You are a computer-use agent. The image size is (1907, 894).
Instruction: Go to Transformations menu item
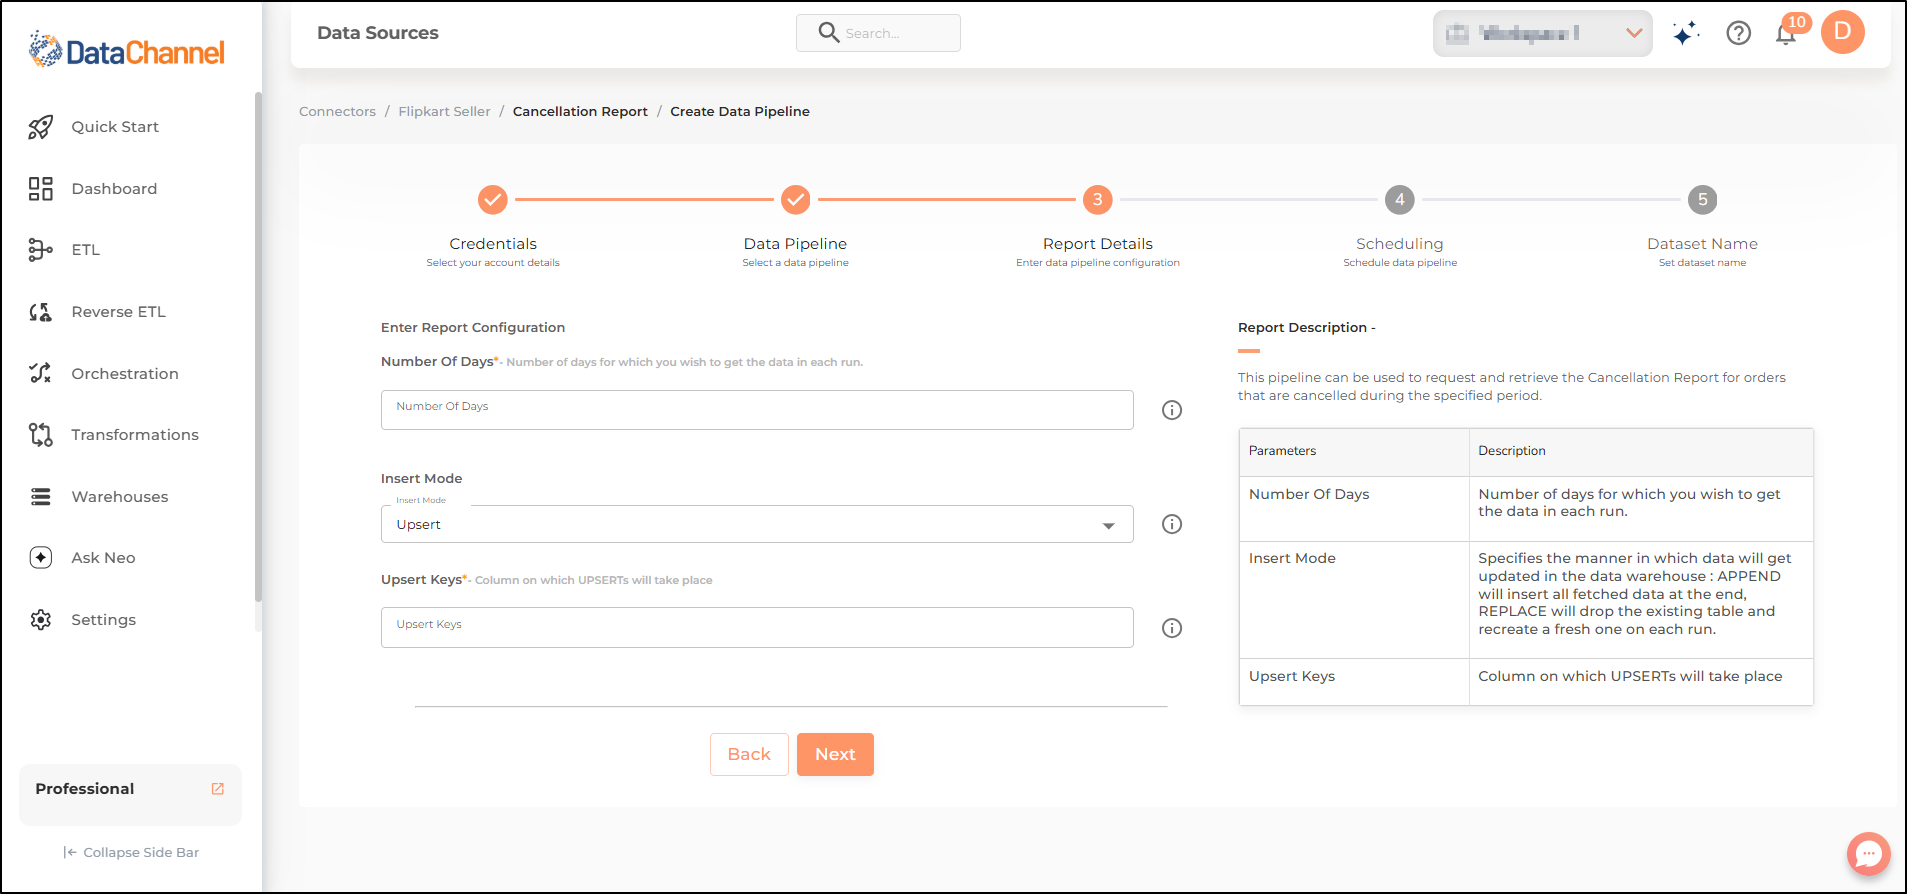135,435
